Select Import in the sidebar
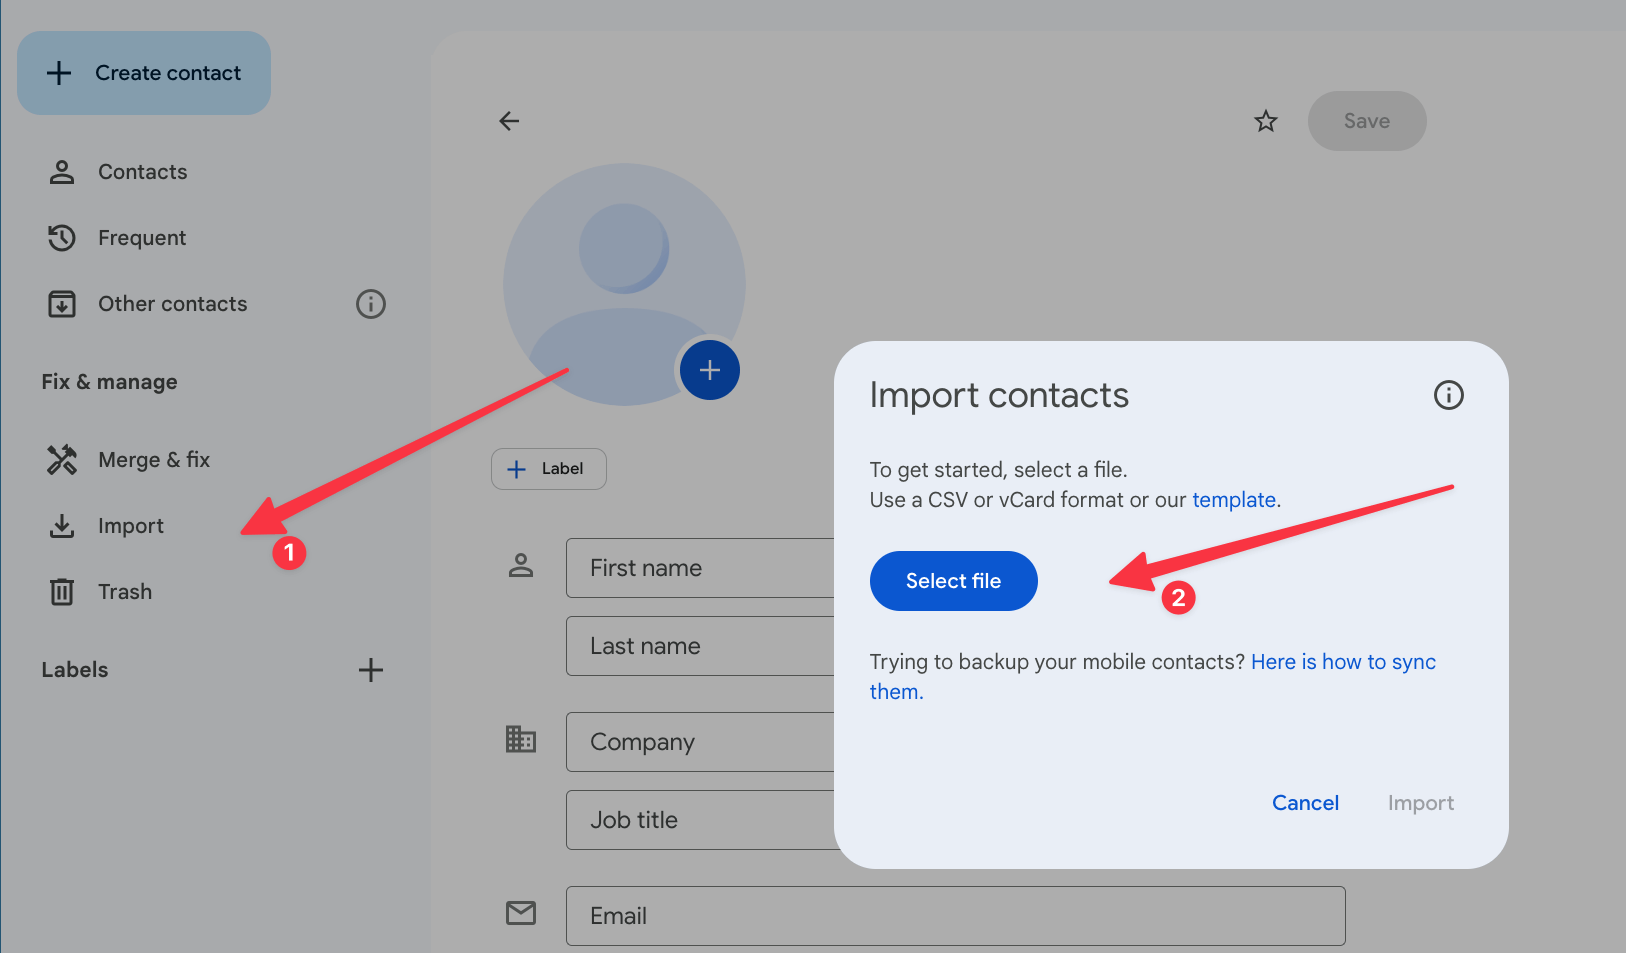 pyautogui.click(x=131, y=526)
